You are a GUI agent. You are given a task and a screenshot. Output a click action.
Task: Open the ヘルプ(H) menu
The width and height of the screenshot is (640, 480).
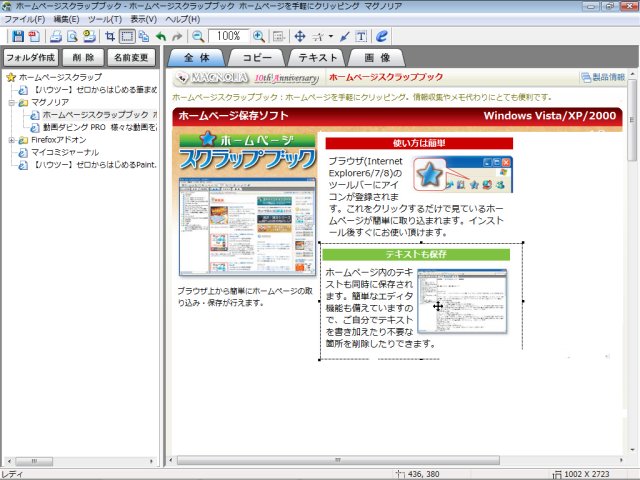(x=183, y=19)
